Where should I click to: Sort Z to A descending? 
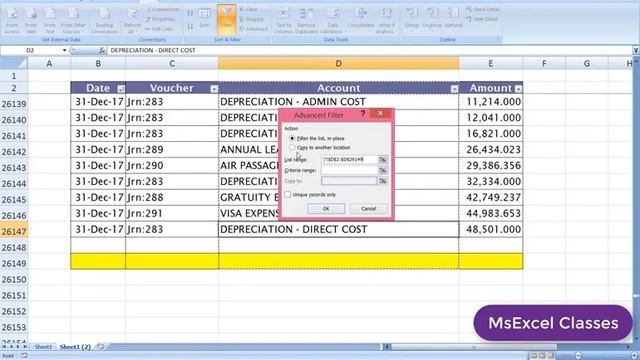[190, 27]
